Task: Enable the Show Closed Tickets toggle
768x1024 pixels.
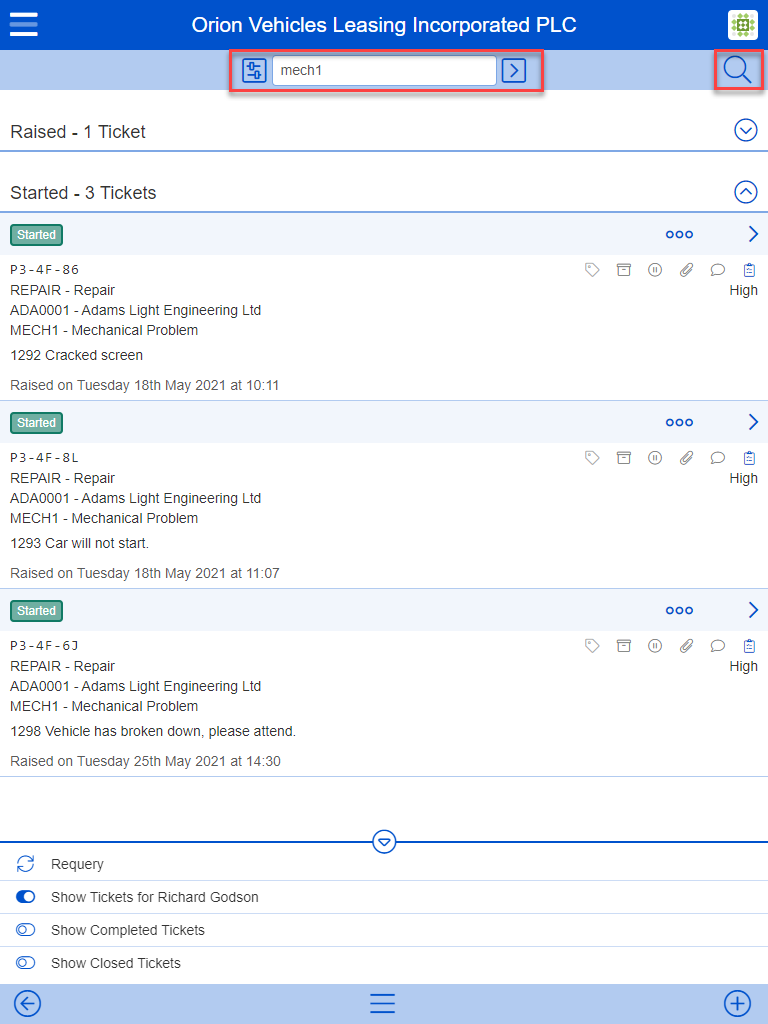Action: 25,963
